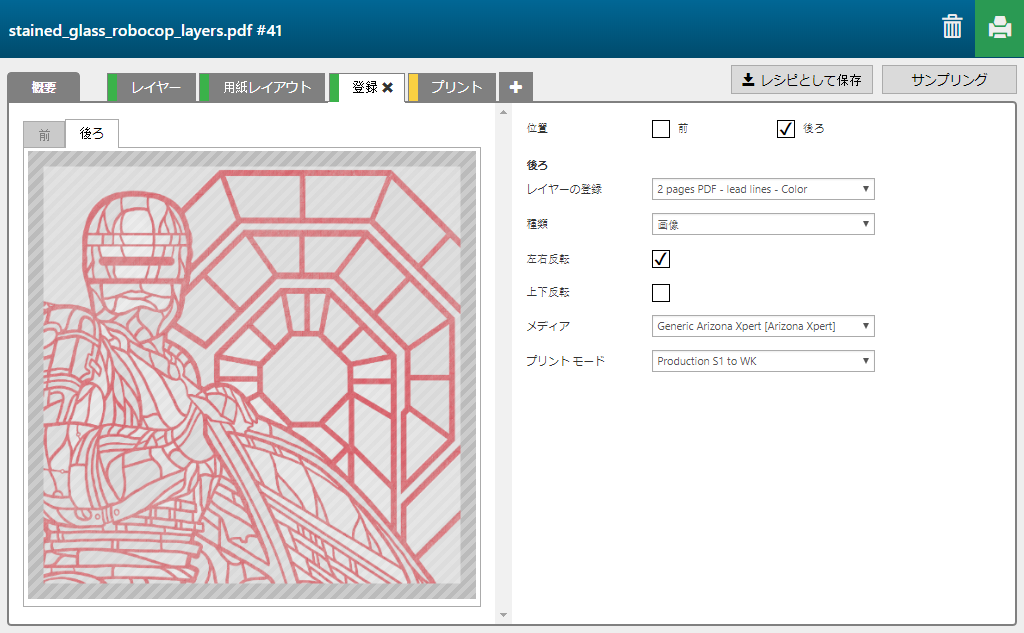Screen dimensions: 1024x633
Task: Open the 種類 dropdown showing 画像
Action: point(763,224)
